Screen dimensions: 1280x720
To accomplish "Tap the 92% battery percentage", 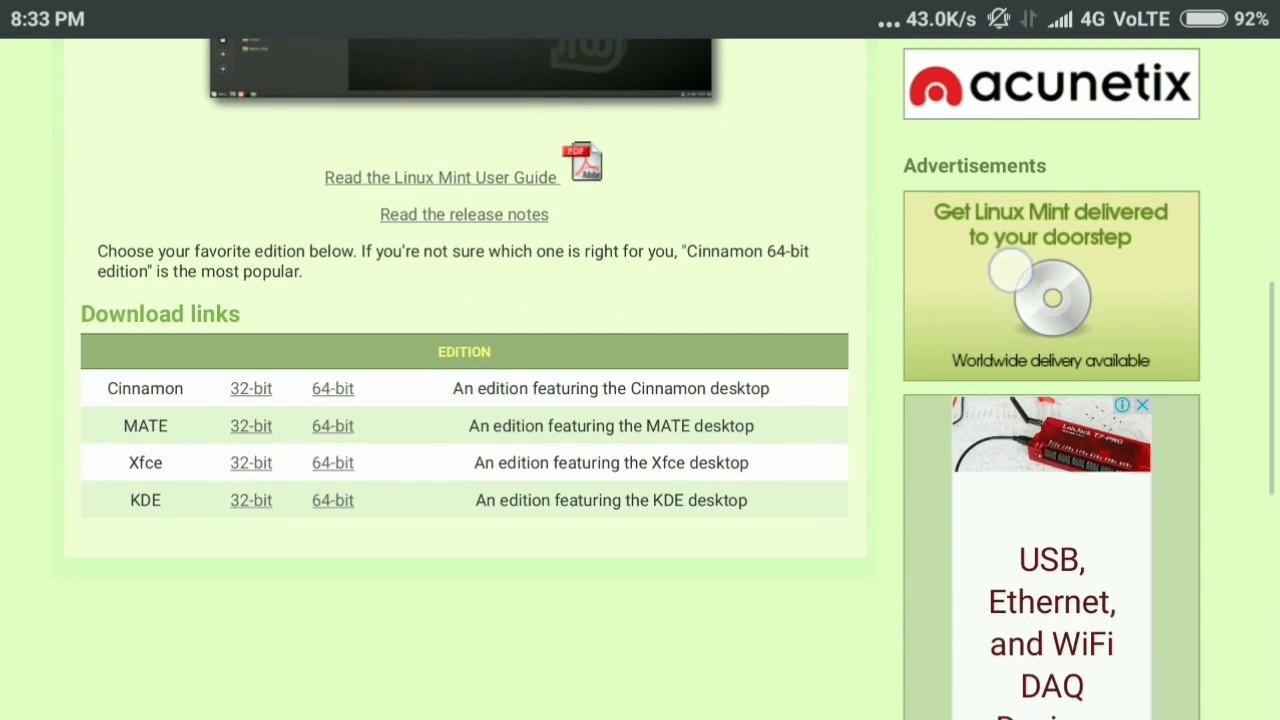I will click(1251, 19).
